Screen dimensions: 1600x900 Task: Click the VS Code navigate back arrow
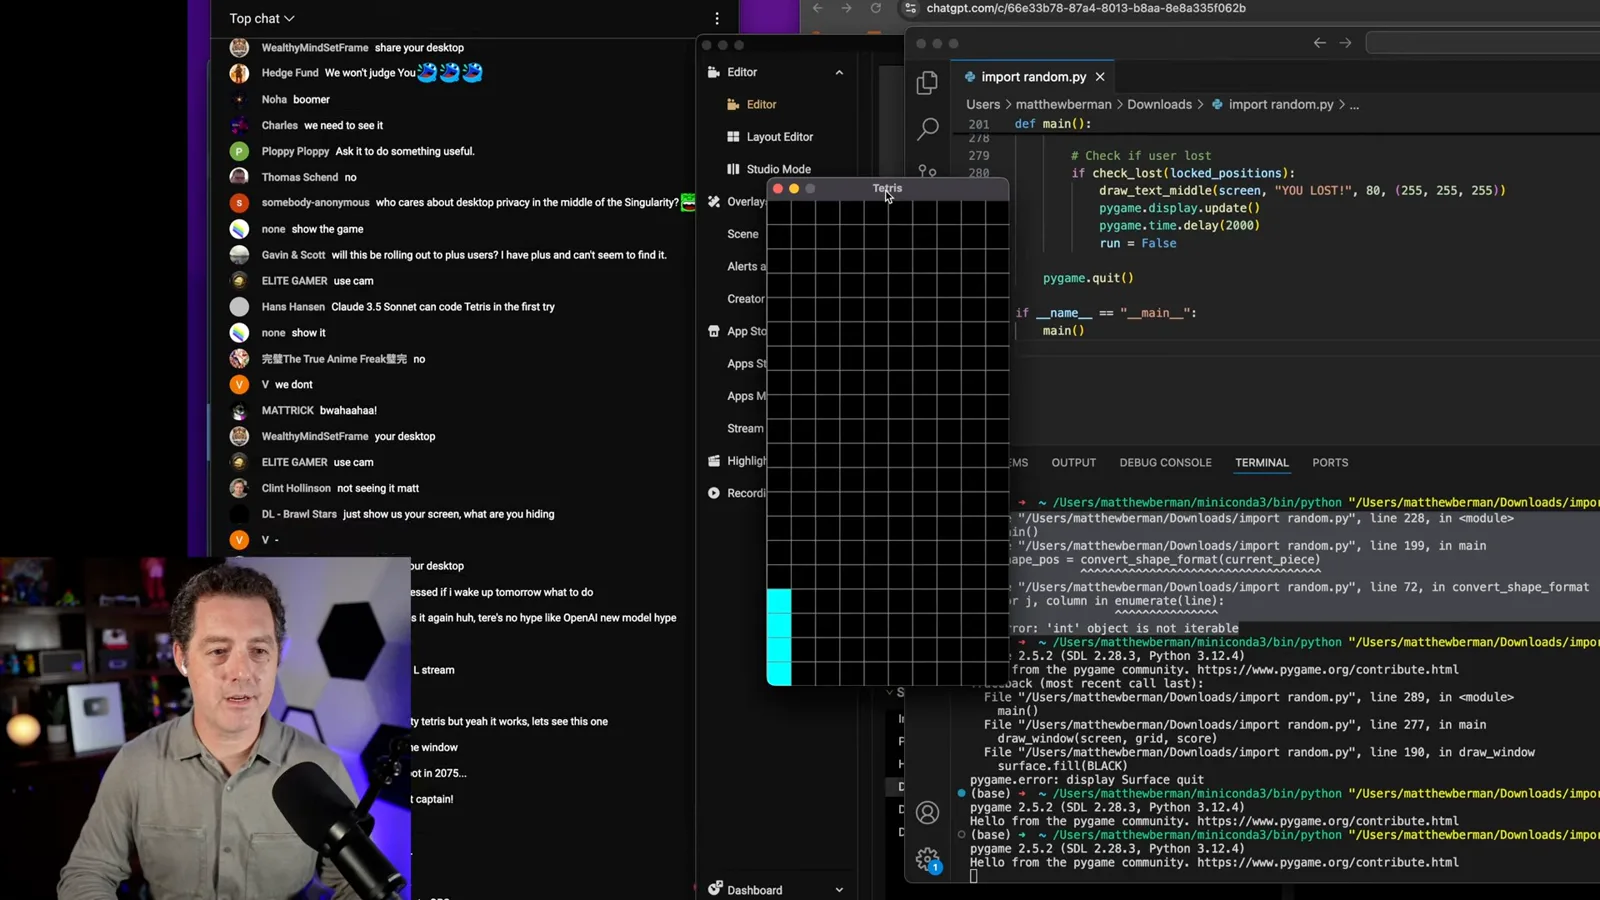coord(1320,43)
